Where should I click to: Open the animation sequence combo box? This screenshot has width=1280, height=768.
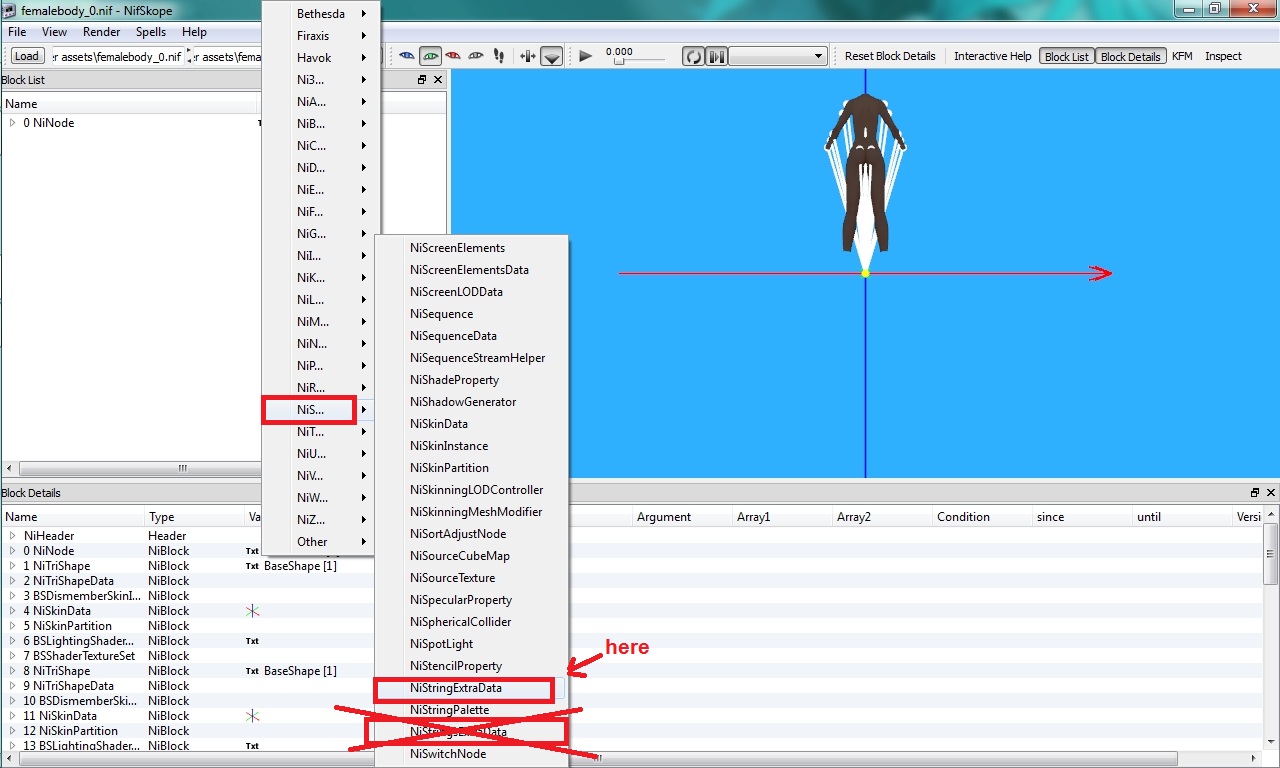click(778, 56)
